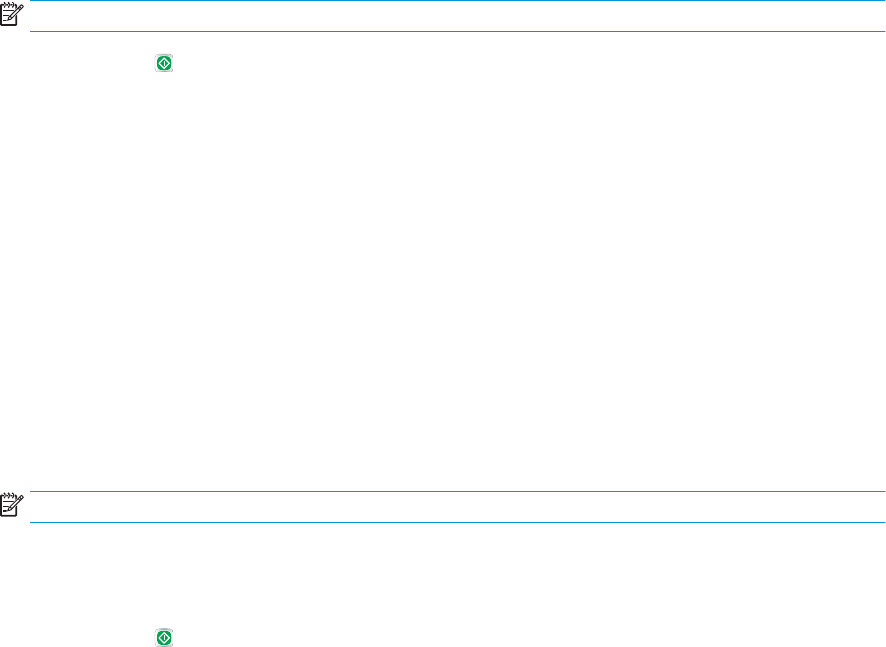Click the lower notepad-and-pencil note icon

12,505
